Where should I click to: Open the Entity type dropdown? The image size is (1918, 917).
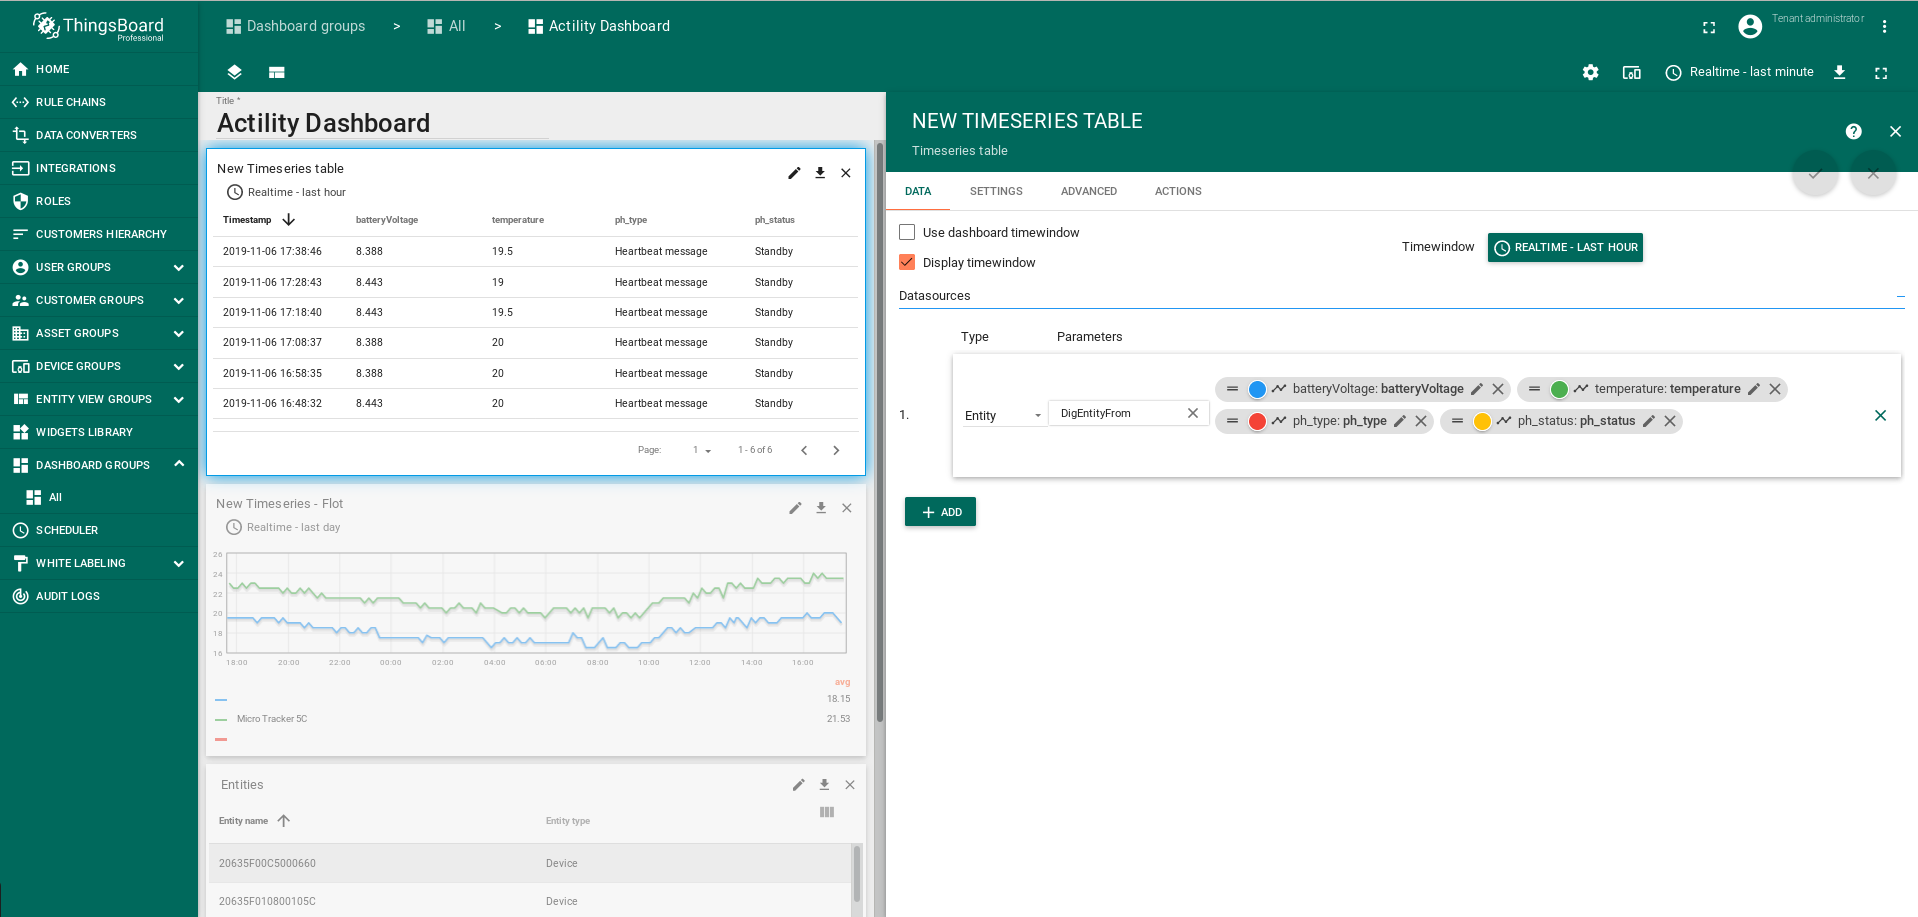click(x=1003, y=415)
